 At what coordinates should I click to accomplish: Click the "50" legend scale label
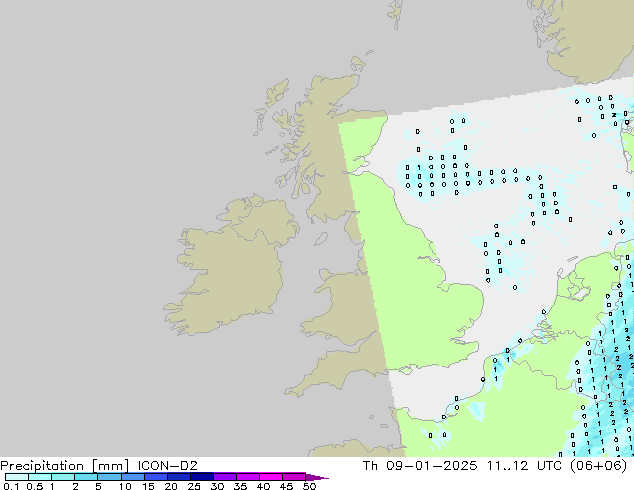click(309, 486)
